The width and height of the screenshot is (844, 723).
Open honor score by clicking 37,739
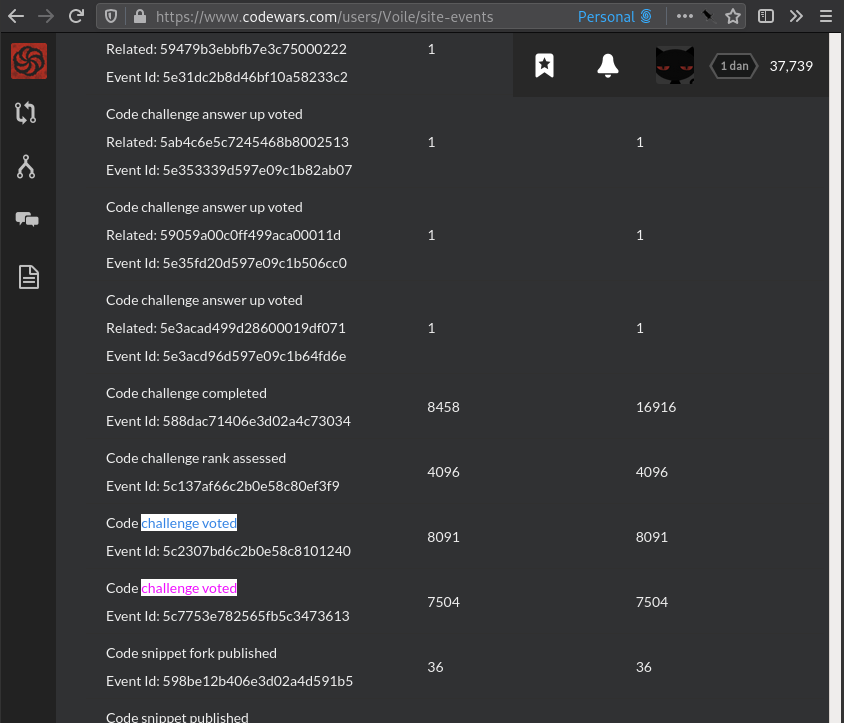pyautogui.click(x=789, y=65)
